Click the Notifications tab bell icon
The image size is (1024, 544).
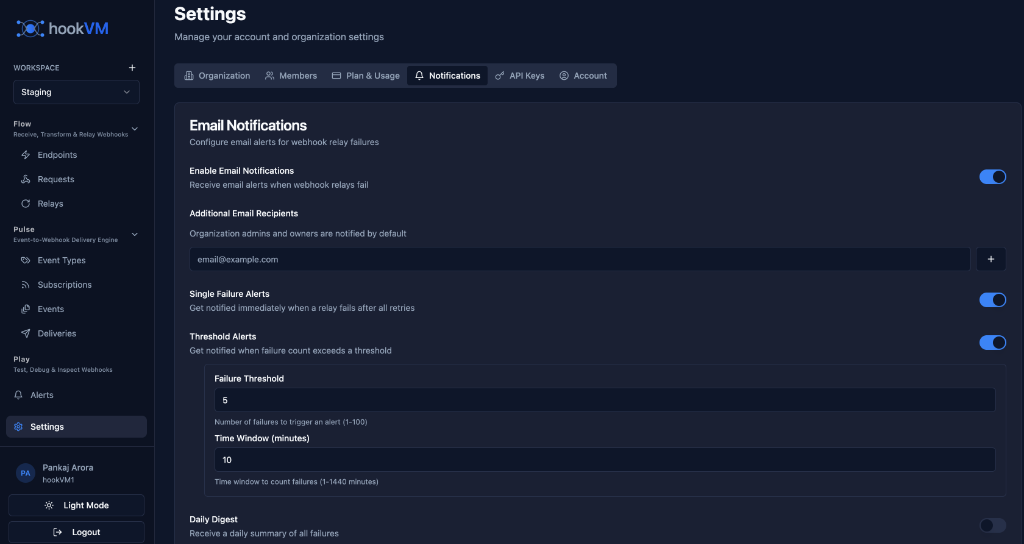tap(419, 76)
